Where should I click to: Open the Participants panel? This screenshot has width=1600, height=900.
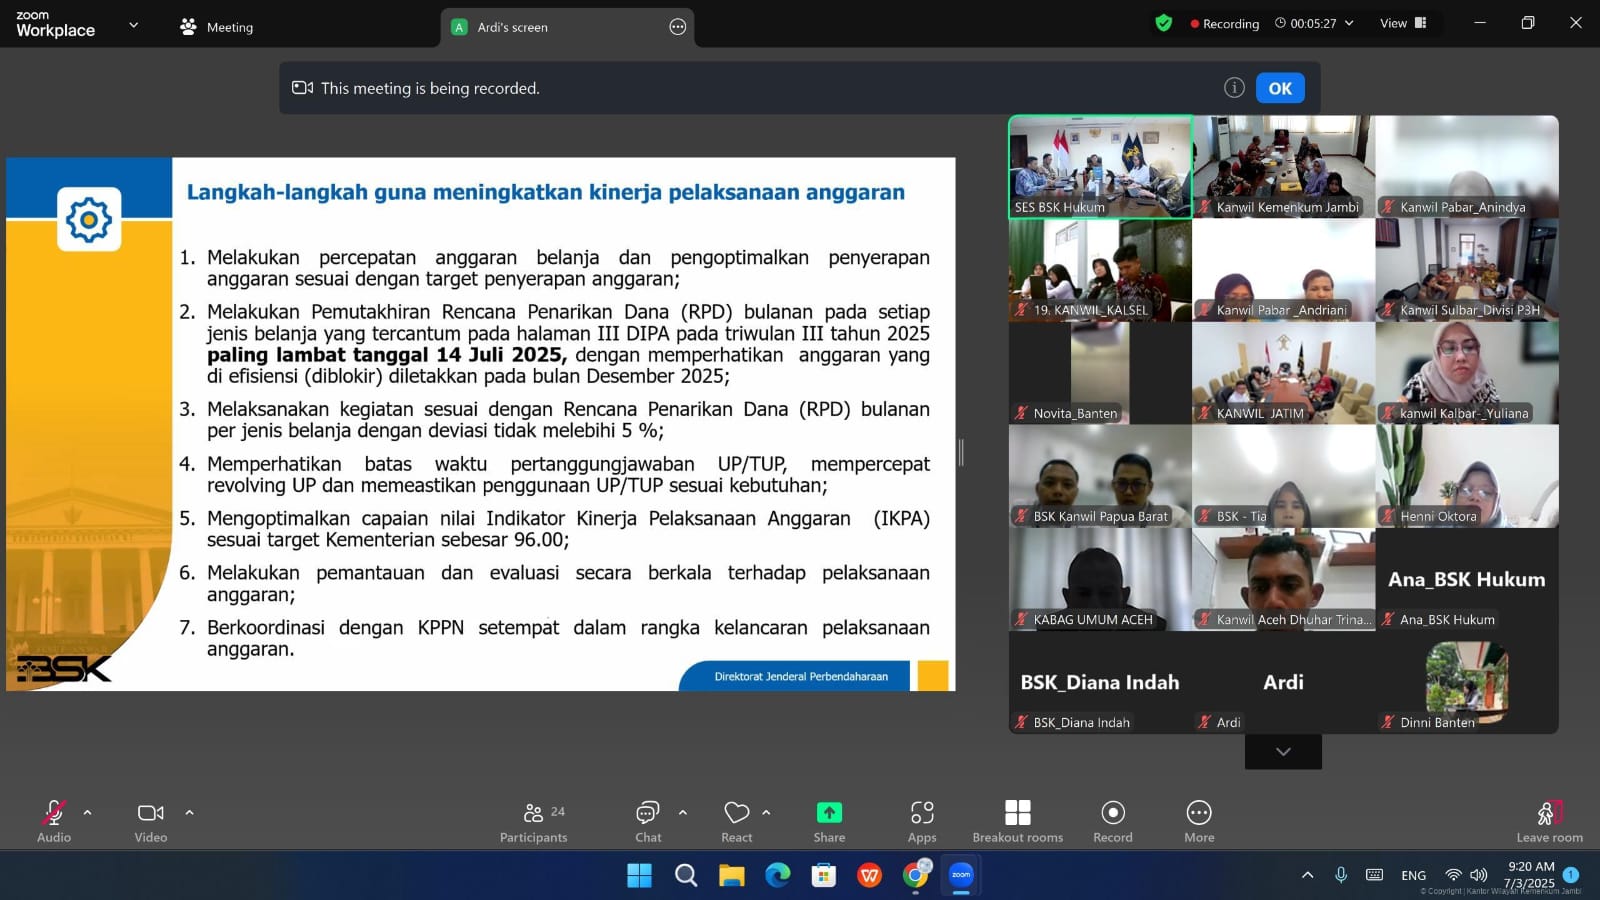(x=533, y=820)
